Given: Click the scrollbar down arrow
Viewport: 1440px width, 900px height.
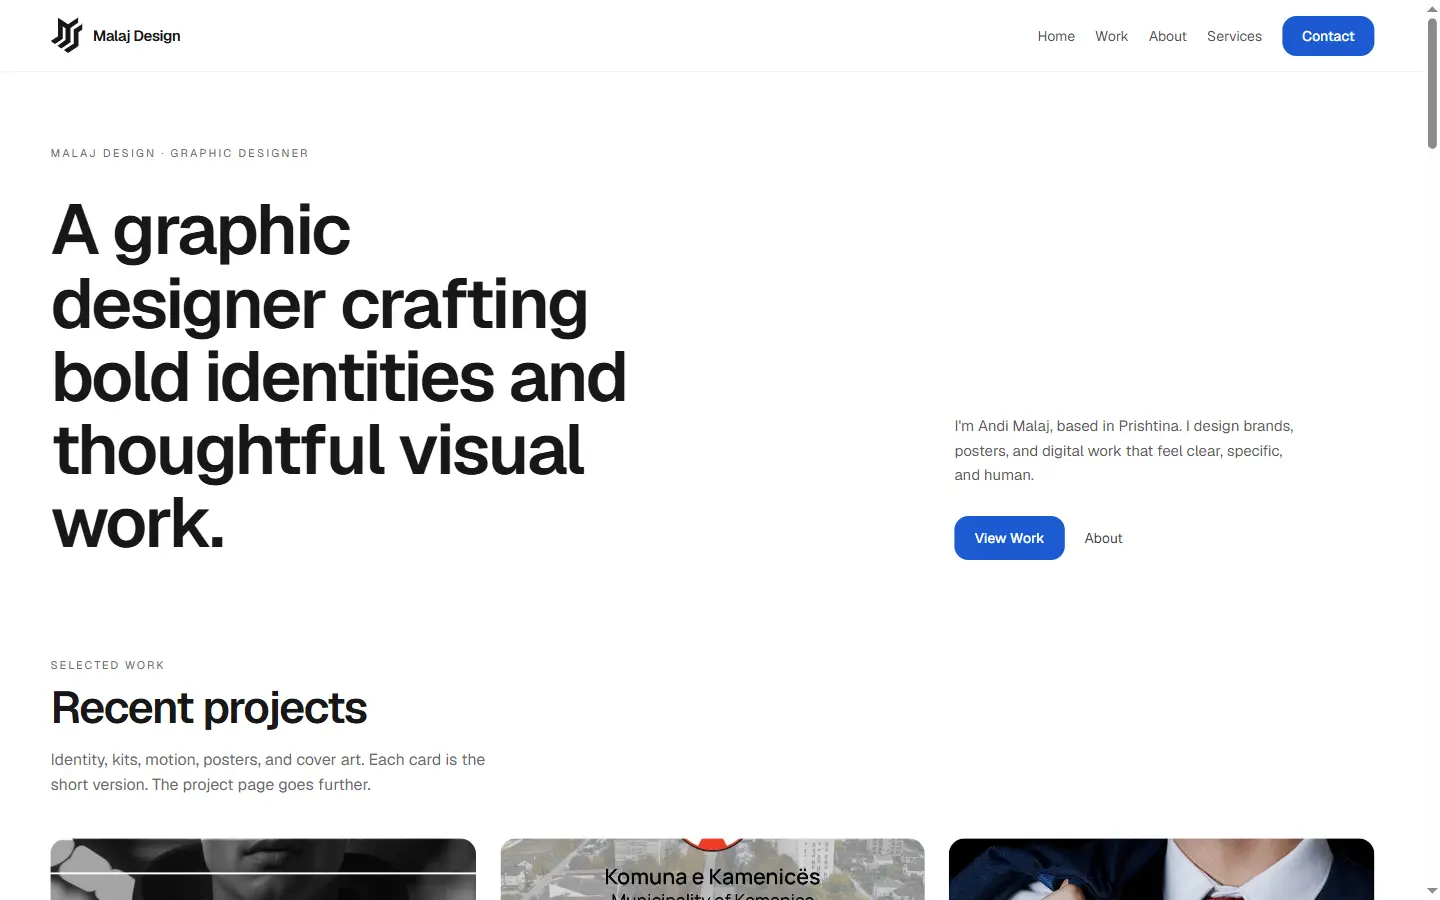Looking at the screenshot, I should (x=1432, y=891).
